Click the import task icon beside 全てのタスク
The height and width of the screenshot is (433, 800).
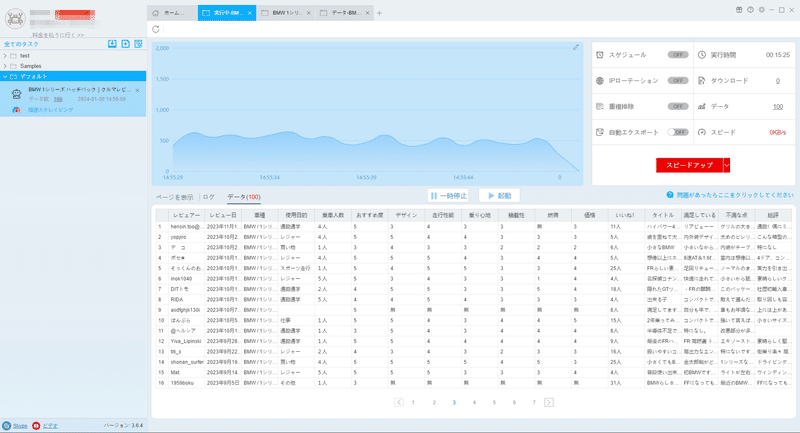pos(112,44)
